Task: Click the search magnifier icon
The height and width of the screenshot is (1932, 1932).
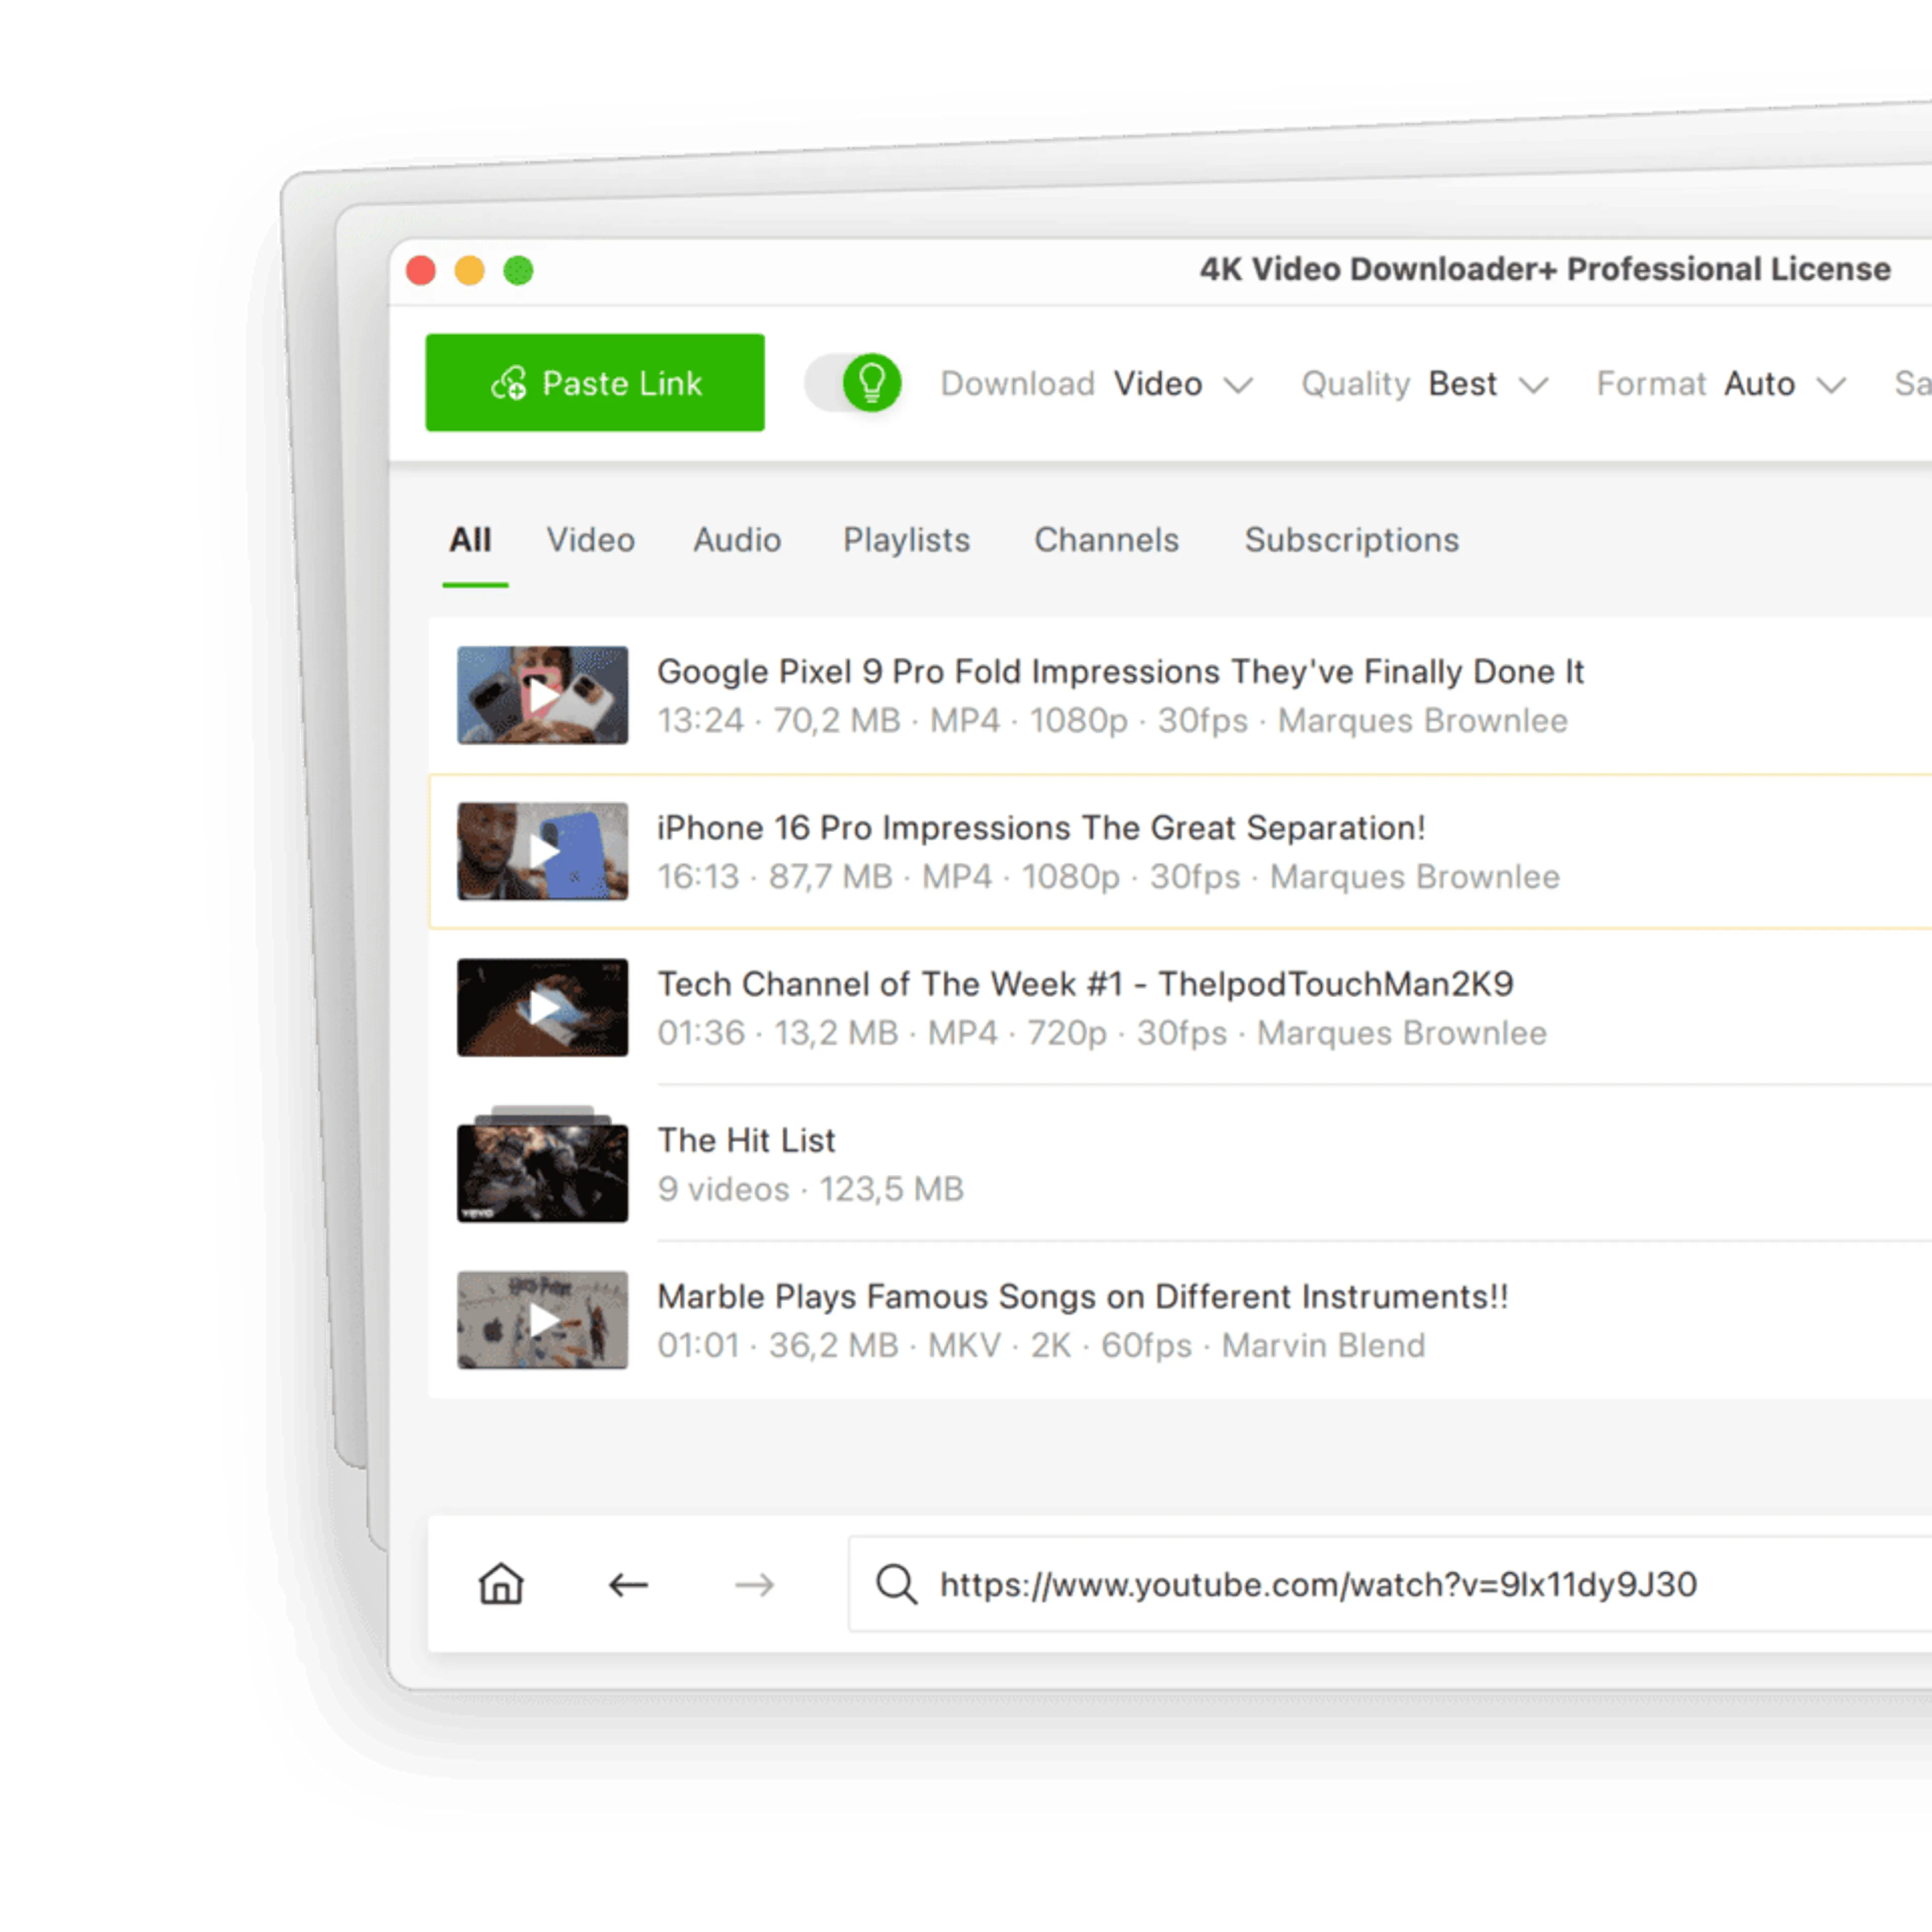Action: 896,1584
